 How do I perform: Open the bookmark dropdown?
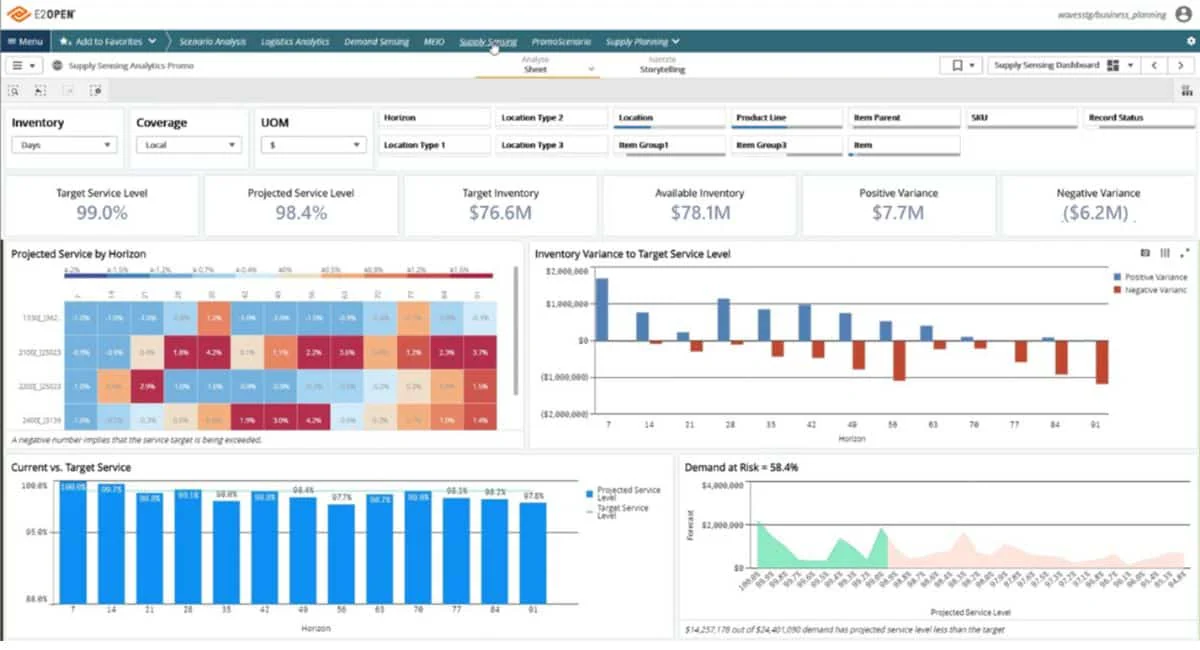tap(961, 65)
